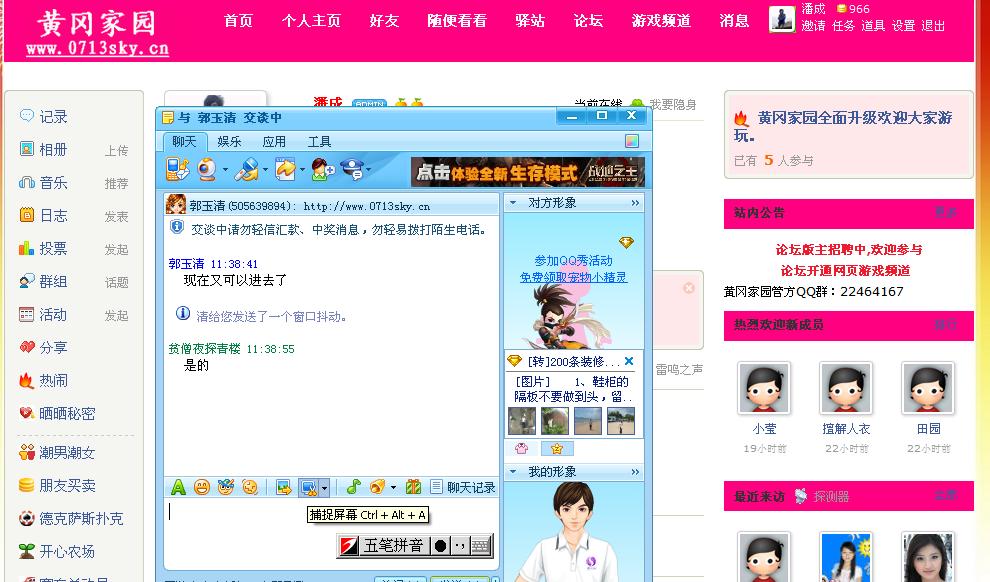Open the horn icon dropdown arrow
This screenshot has height=582, width=990.
(x=393, y=487)
